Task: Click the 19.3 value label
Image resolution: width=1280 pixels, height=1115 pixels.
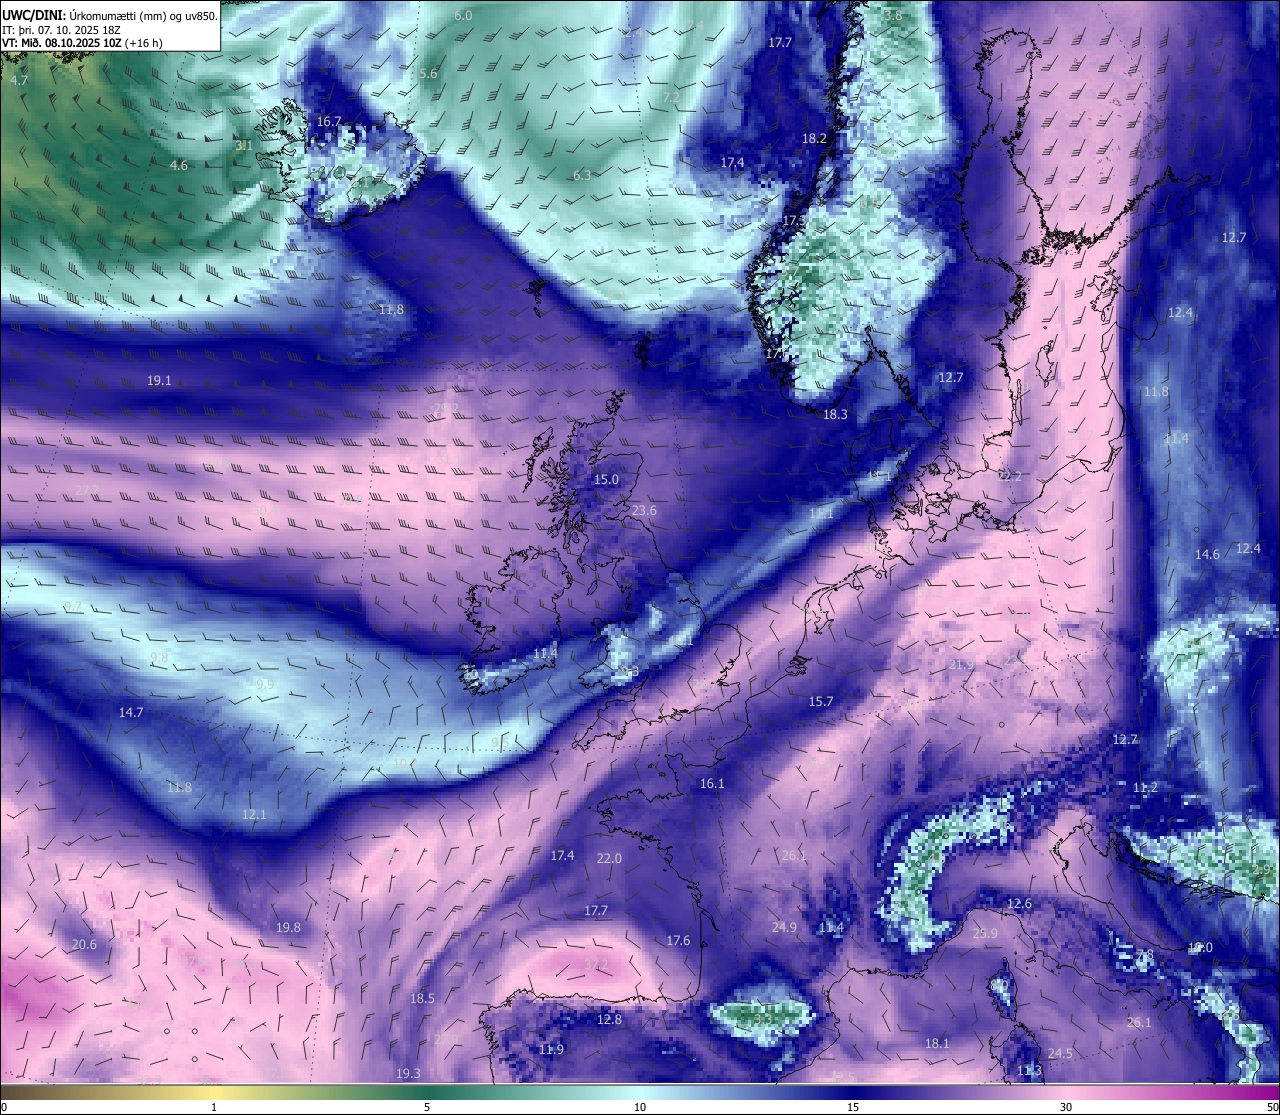Action: tap(408, 1074)
